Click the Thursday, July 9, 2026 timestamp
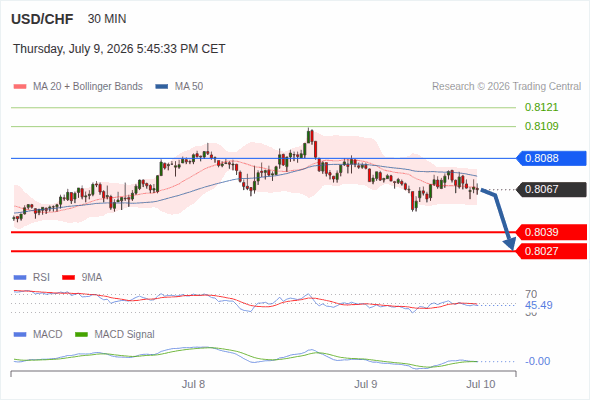The height and width of the screenshot is (400, 590). click(119, 49)
